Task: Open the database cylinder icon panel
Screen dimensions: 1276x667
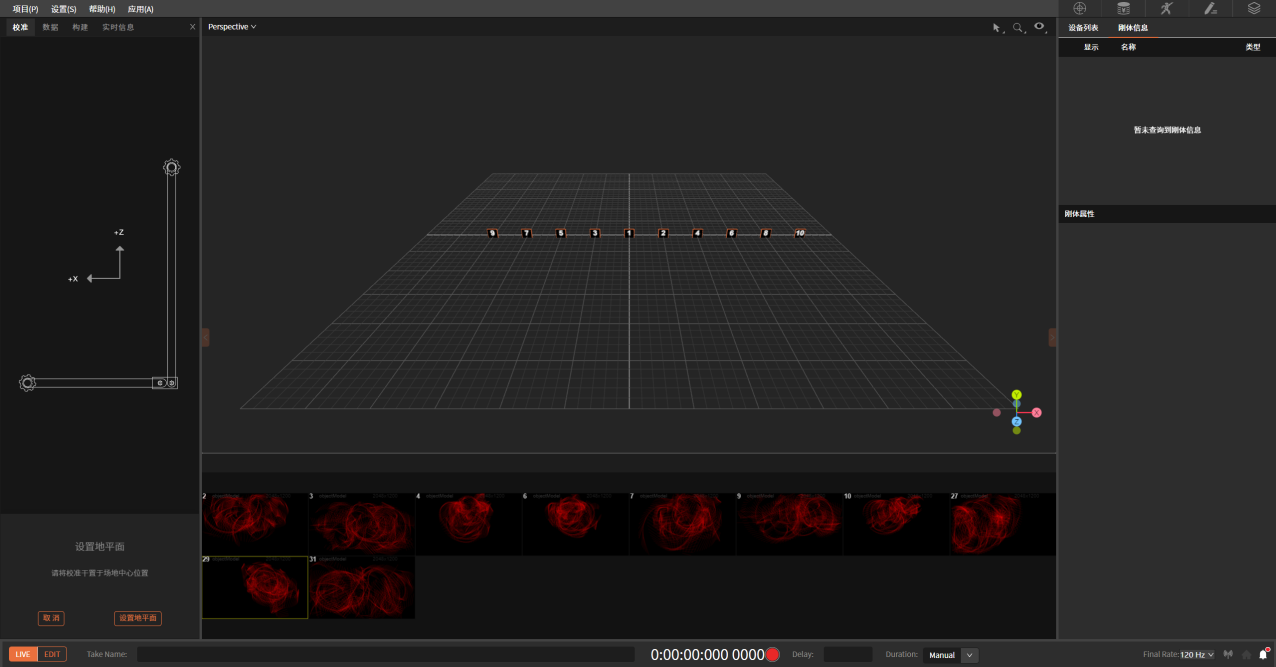Action: coord(1123,8)
